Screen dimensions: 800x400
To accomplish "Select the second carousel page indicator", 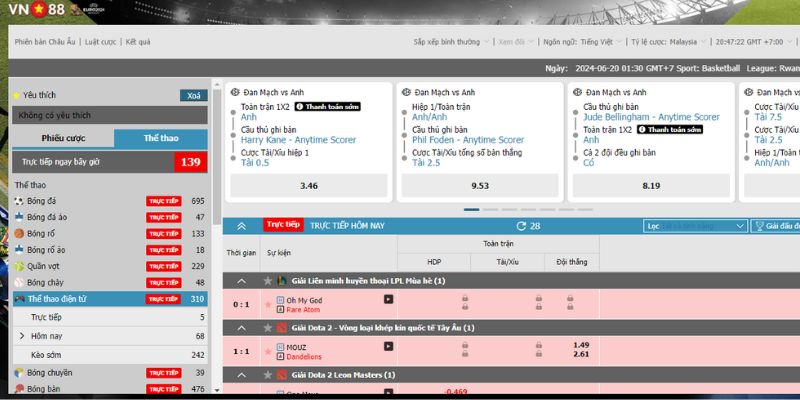I will pos(490,210).
